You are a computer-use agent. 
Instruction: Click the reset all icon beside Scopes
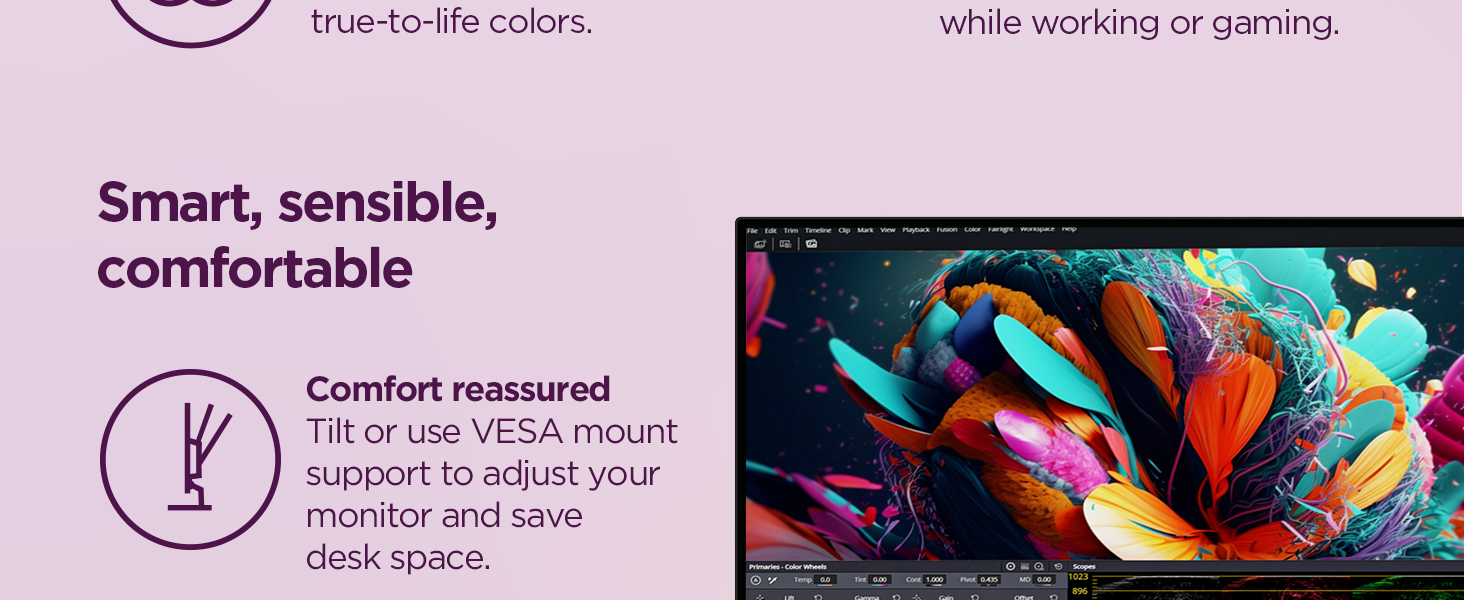pos(1058,567)
